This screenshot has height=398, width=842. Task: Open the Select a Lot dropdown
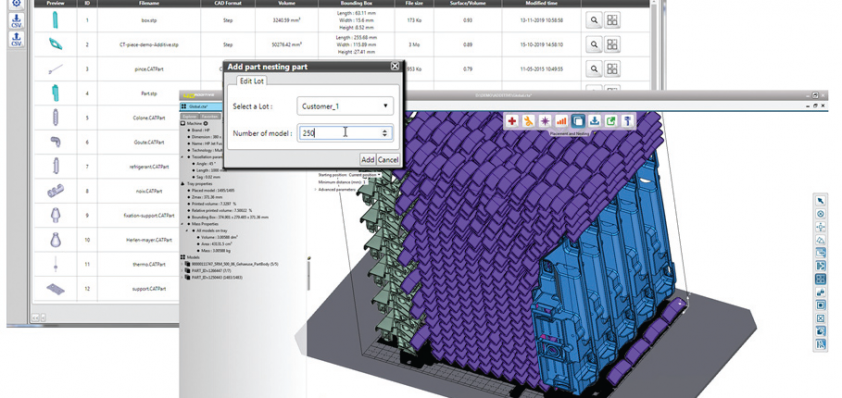coord(345,106)
